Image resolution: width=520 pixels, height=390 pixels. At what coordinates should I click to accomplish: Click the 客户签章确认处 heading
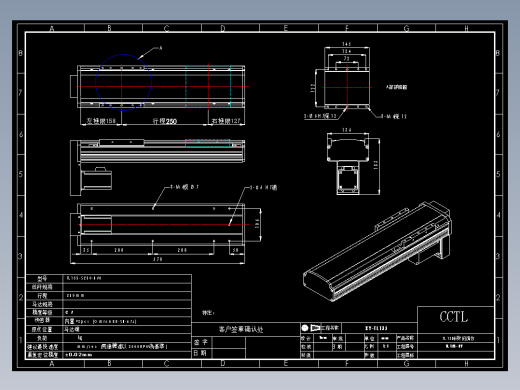(x=241, y=329)
